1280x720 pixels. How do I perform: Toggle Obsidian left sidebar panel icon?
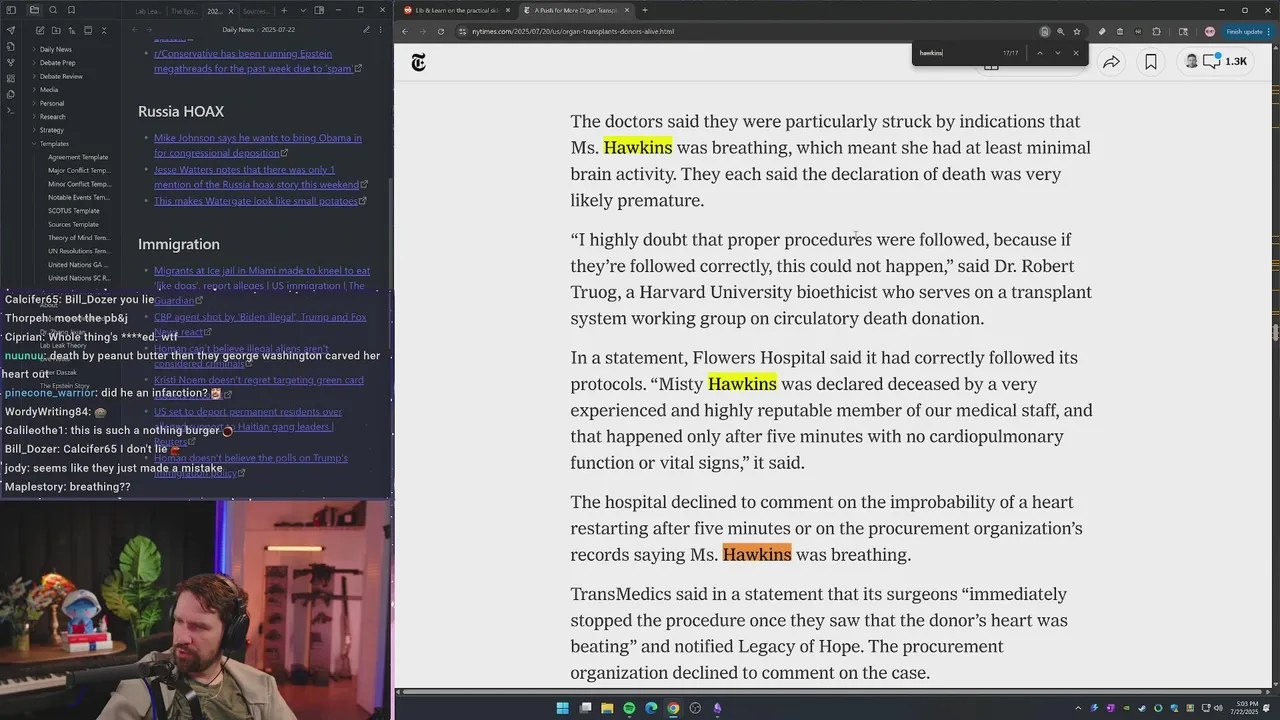pyautogui.click(x=11, y=10)
